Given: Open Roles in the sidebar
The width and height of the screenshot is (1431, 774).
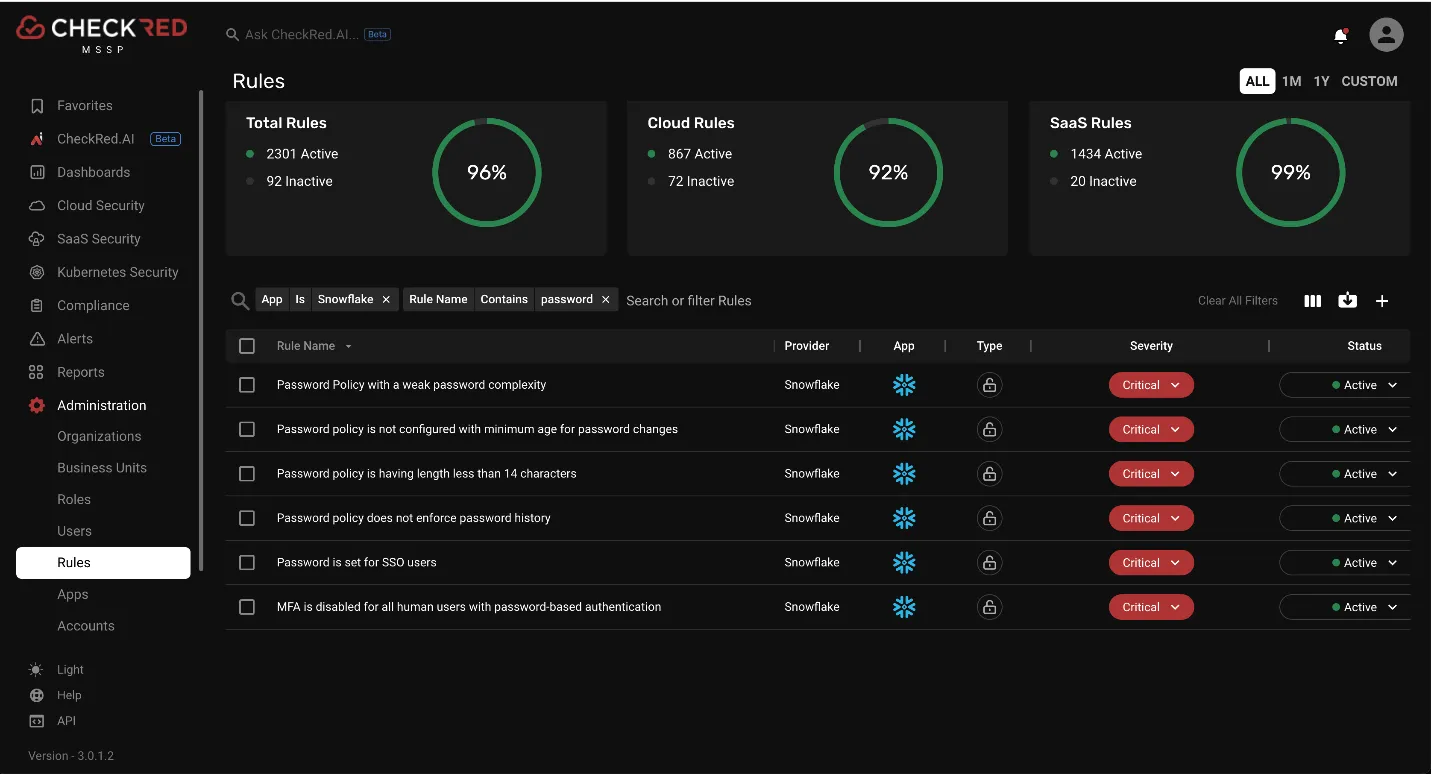Looking at the screenshot, I should pyautogui.click(x=74, y=499).
